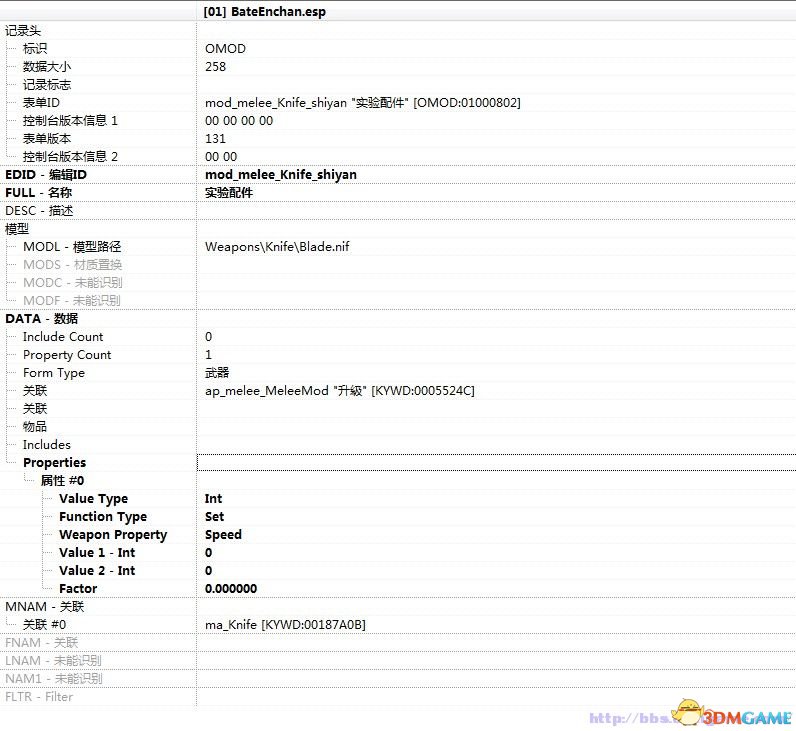Select the Property Count row

tap(67, 355)
